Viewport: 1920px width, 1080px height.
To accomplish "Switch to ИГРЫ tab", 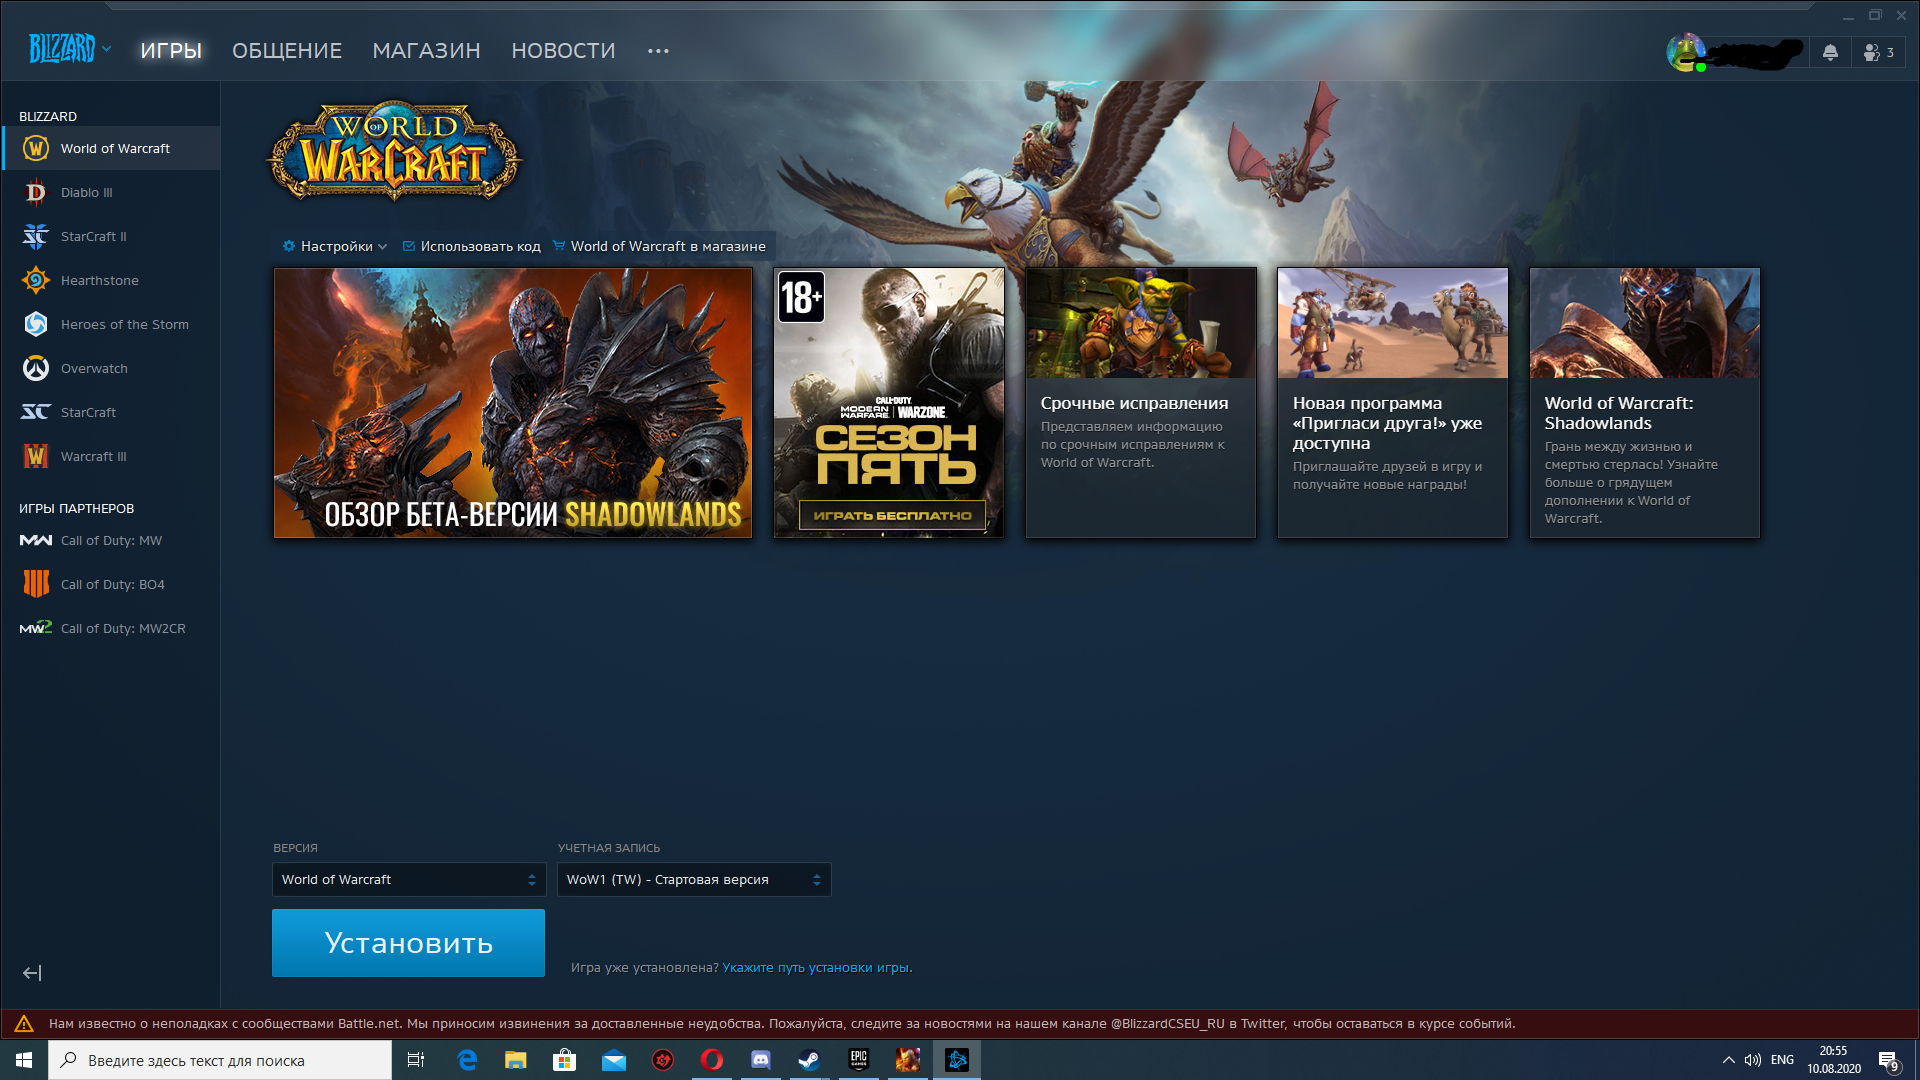I will point(171,50).
